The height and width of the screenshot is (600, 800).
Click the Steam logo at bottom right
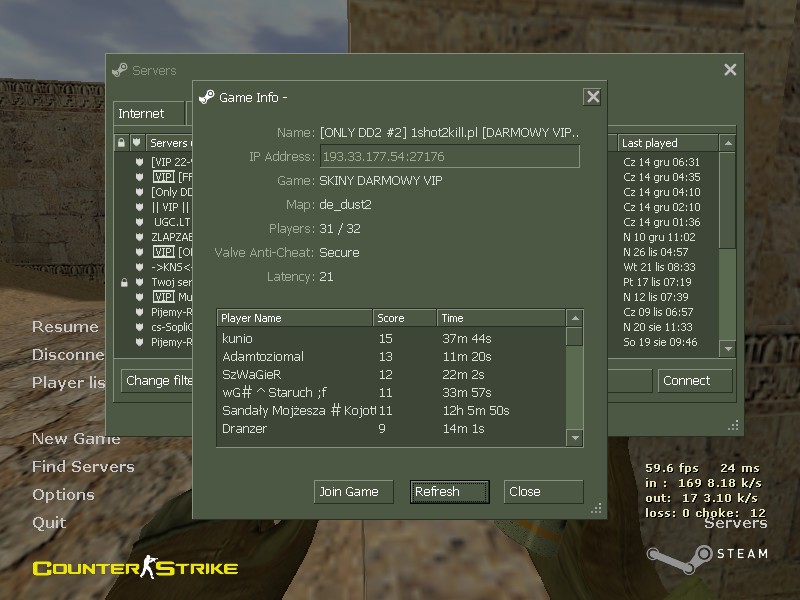(707, 557)
